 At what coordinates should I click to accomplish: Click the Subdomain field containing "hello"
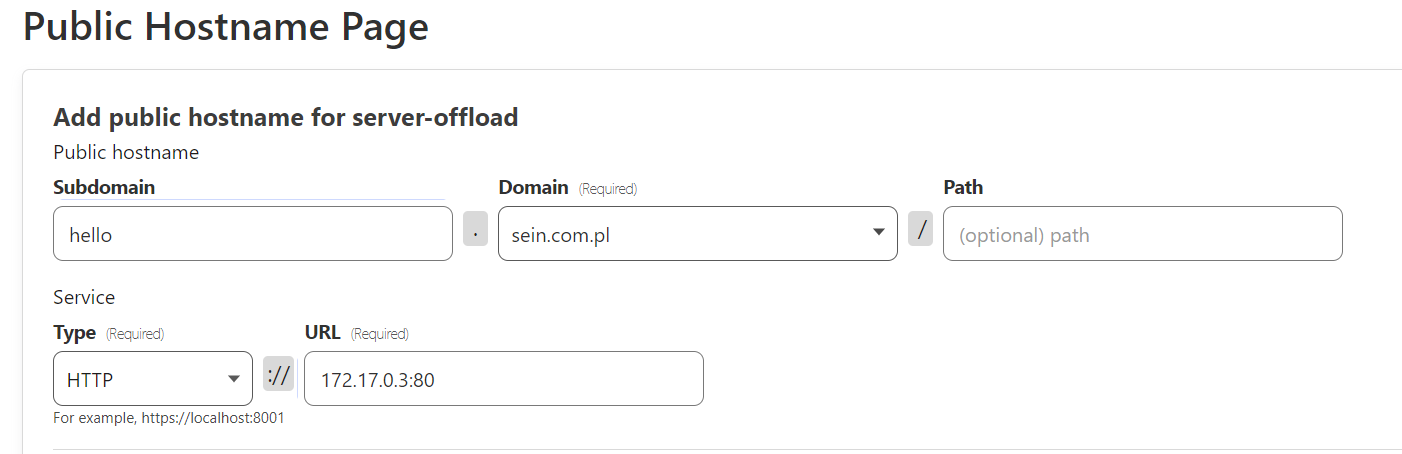(252, 234)
